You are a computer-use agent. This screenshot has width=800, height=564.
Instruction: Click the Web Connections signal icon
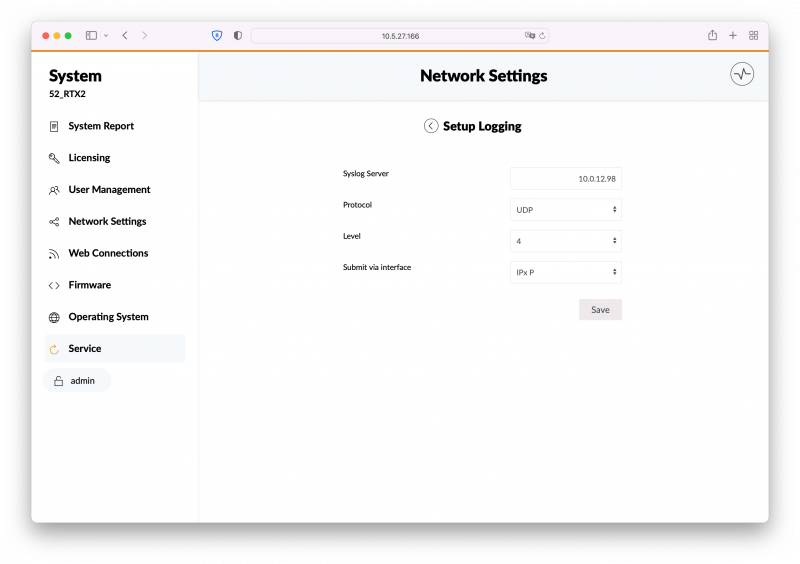(x=54, y=254)
